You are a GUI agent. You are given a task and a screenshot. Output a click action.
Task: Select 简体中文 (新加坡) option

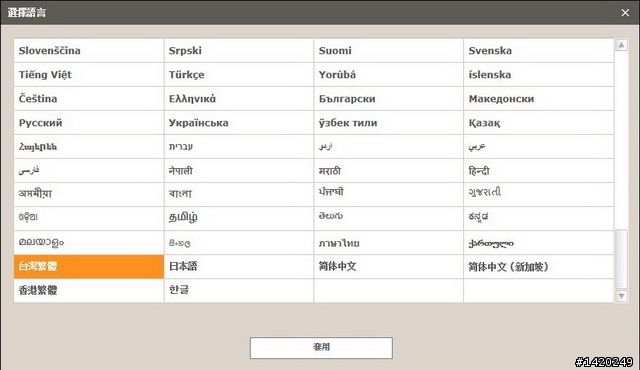click(x=539, y=267)
